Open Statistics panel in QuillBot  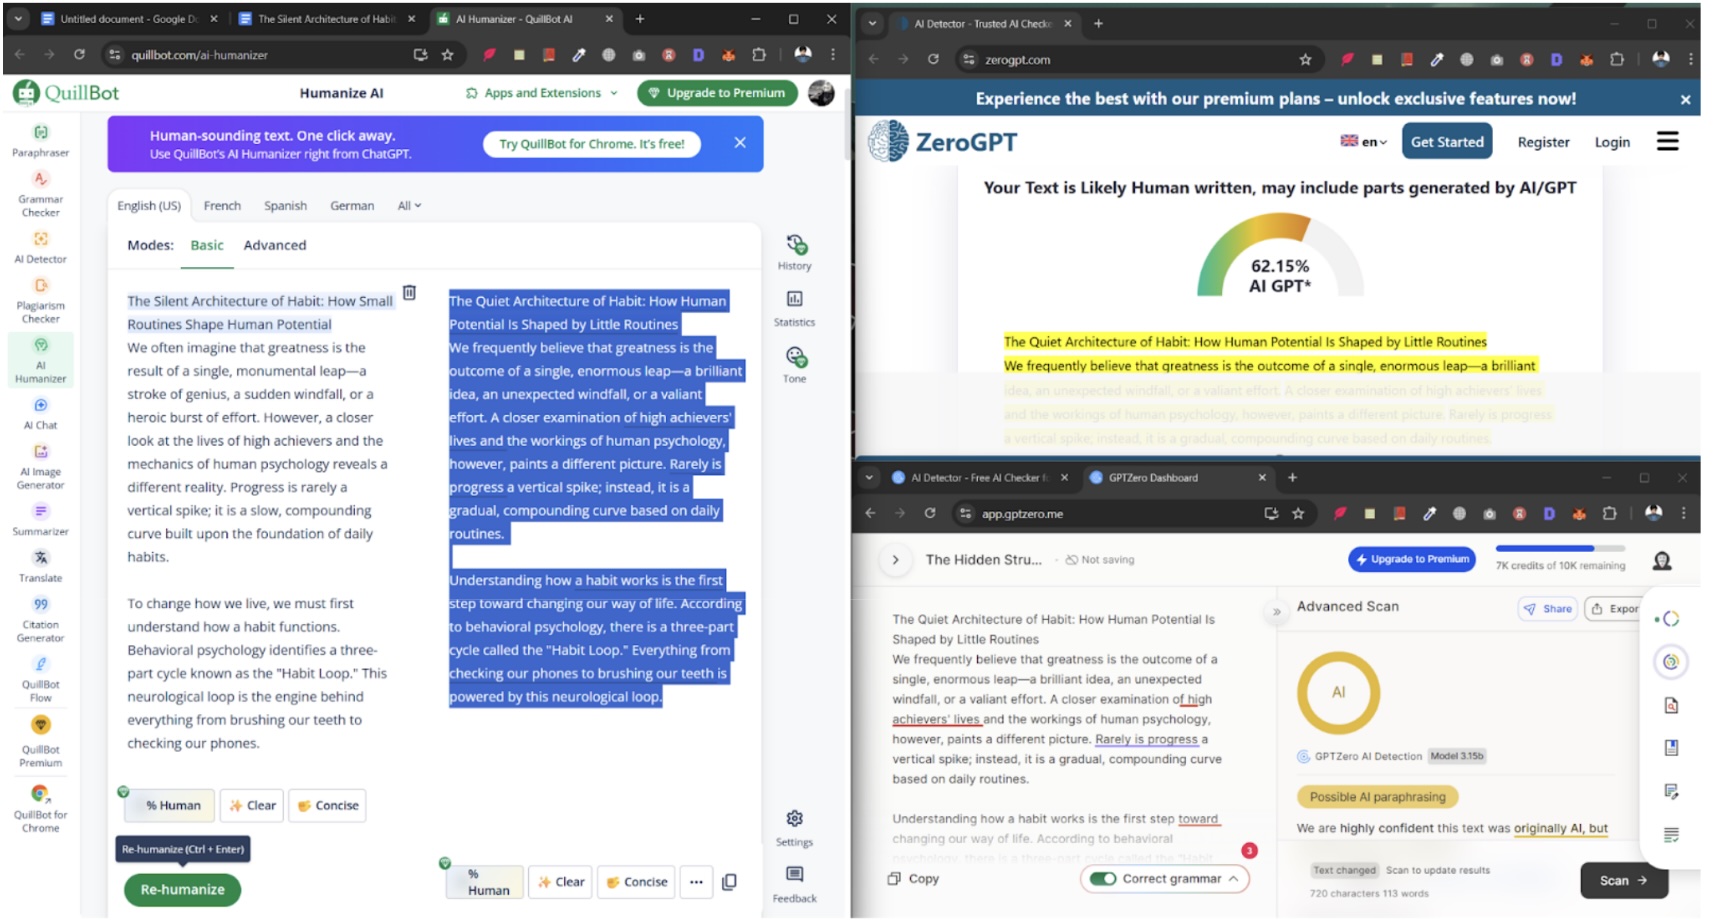pos(795,308)
